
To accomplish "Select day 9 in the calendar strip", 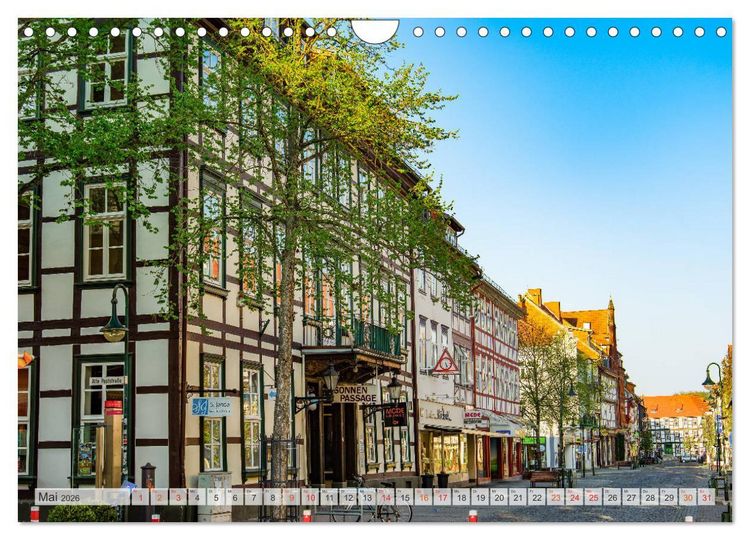I will [291, 497].
